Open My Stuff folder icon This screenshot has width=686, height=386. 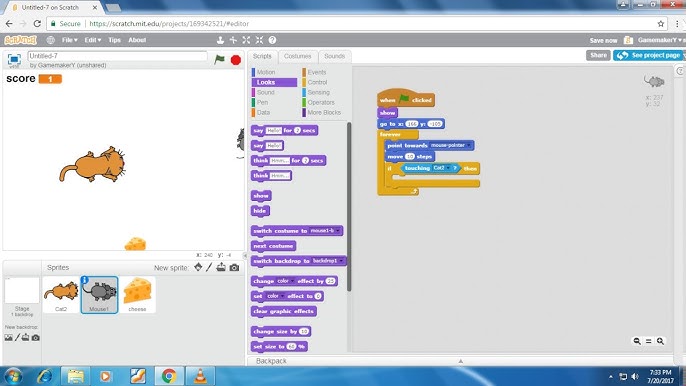pyautogui.click(x=628, y=40)
